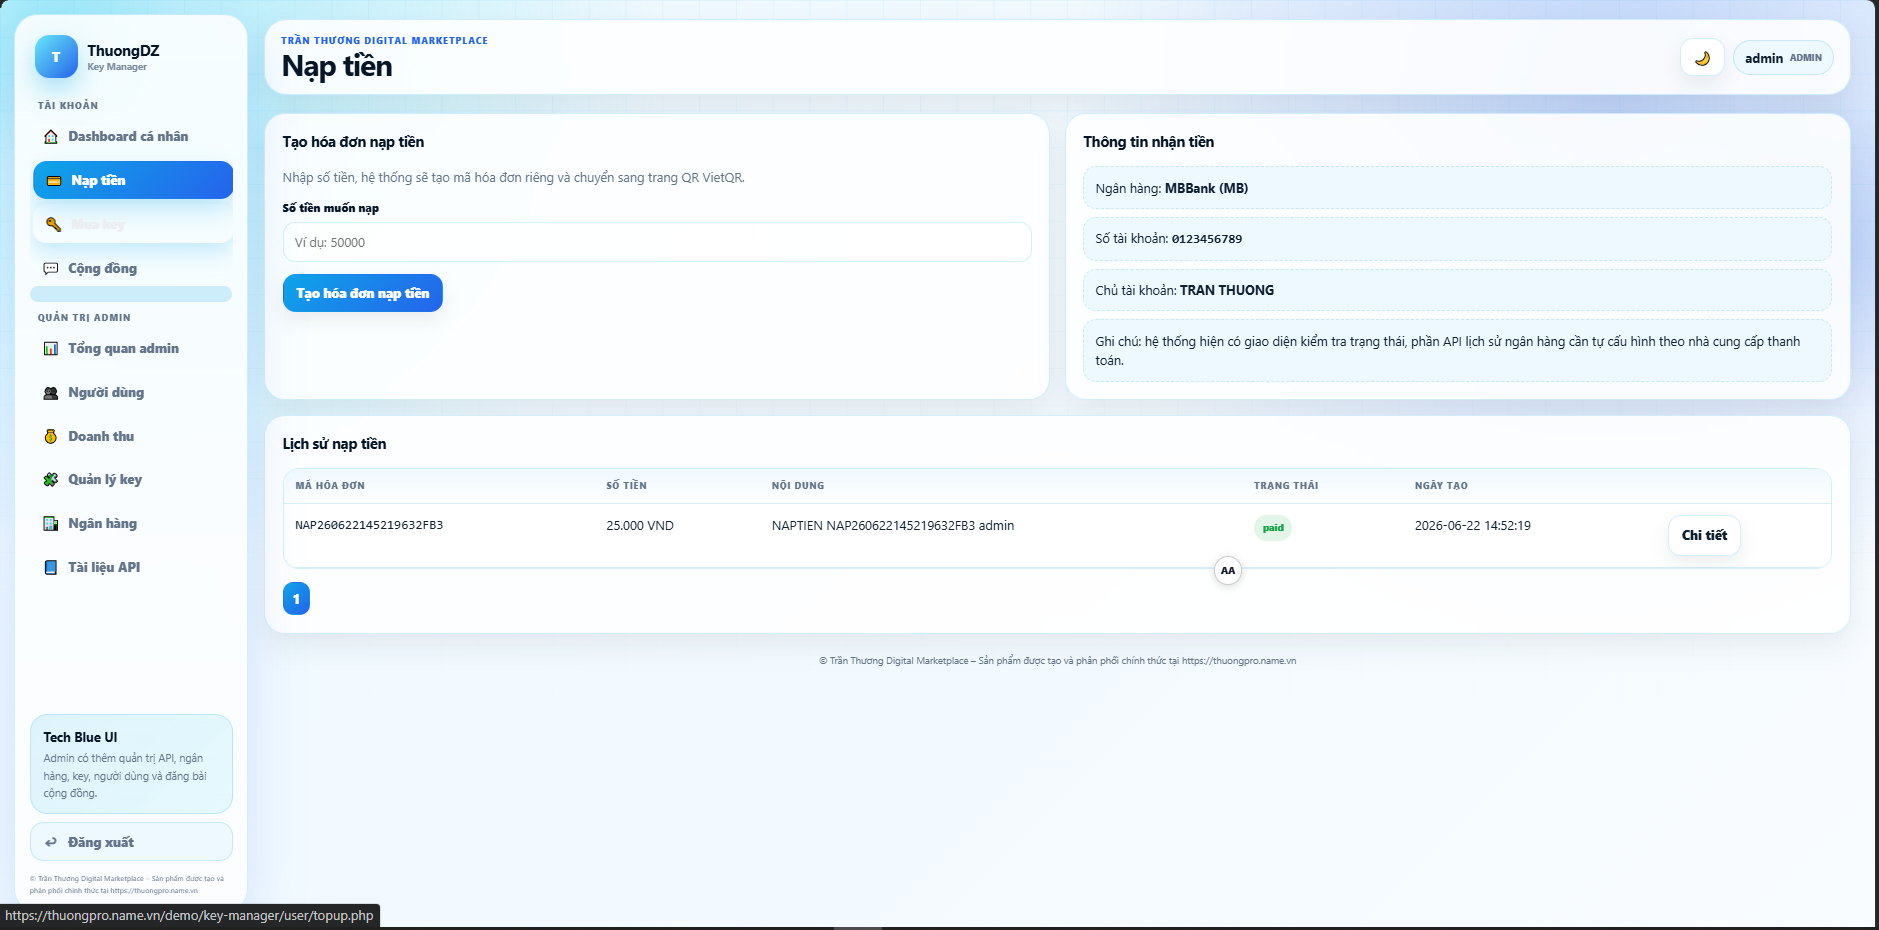Click the Cộng đồng chat icon
The image size is (1879, 930).
(51, 269)
